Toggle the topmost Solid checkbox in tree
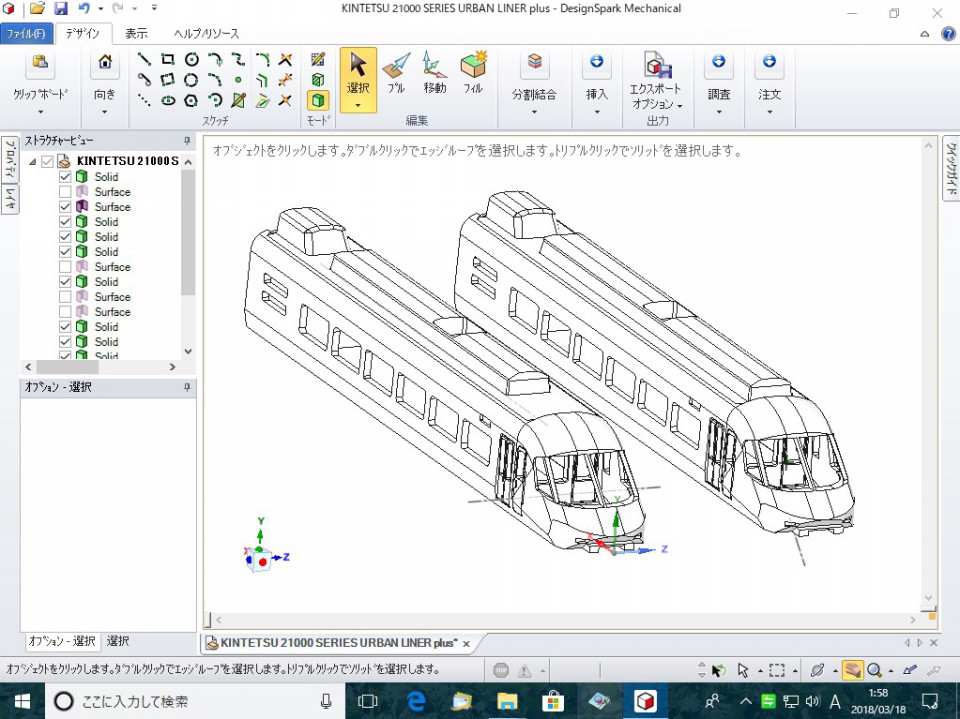Image resolution: width=960 pixels, height=719 pixels. [65, 177]
